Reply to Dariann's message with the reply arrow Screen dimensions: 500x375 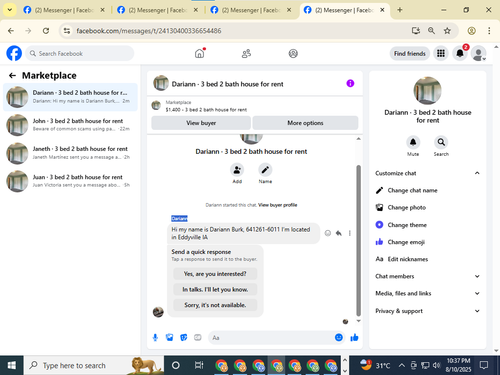coord(339,233)
